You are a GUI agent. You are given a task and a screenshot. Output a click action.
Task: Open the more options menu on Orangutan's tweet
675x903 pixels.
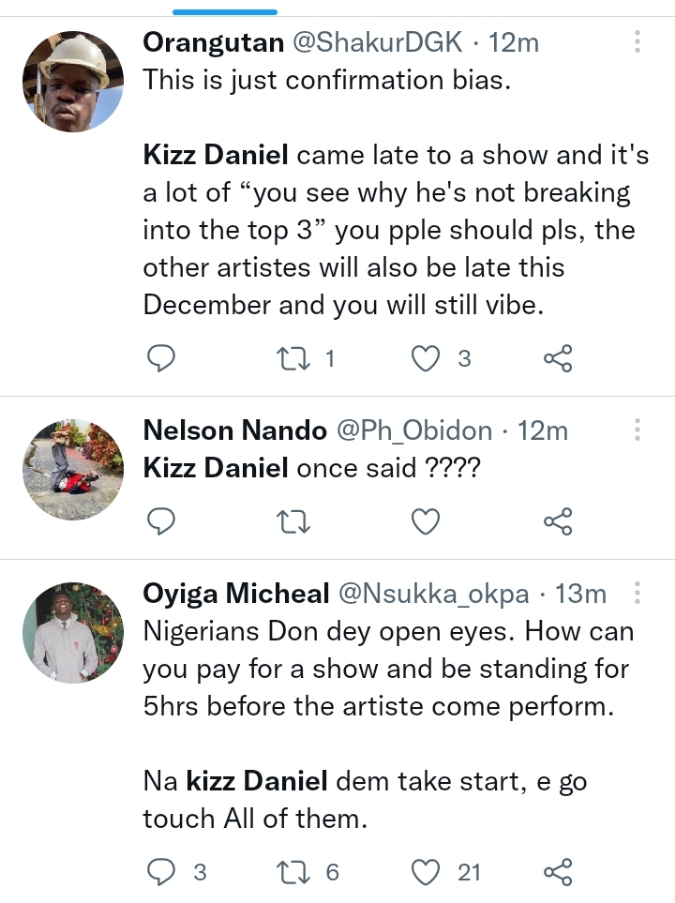point(637,42)
